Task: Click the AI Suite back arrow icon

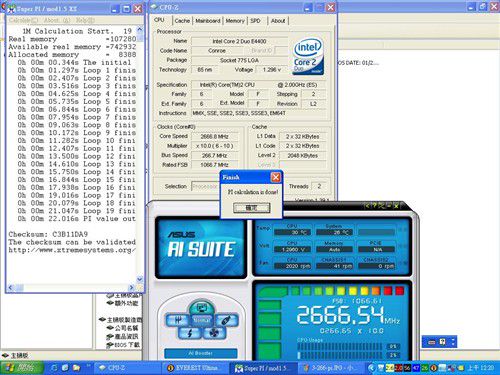Action: click(368, 206)
